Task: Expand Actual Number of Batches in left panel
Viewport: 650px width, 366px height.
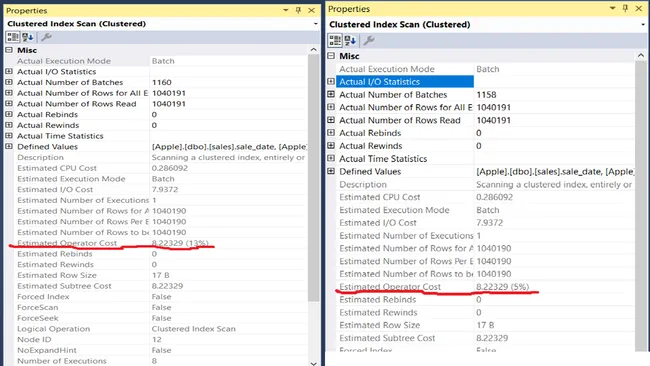Action: pos(9,82)
